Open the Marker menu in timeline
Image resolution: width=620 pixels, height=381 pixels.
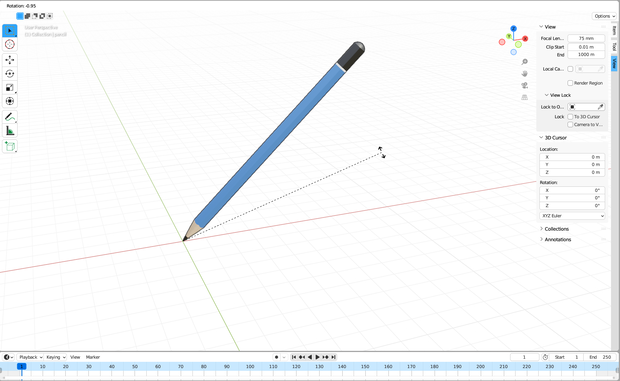(93, 357)
